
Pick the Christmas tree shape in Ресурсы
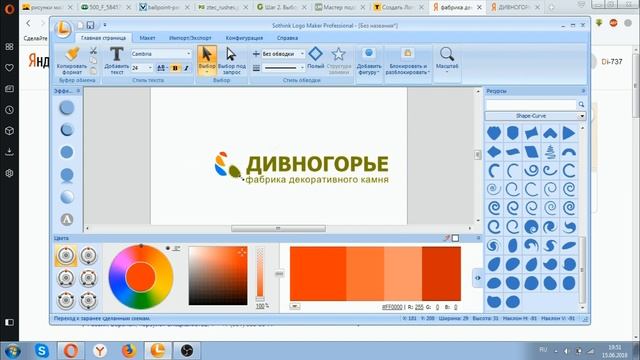550,152
